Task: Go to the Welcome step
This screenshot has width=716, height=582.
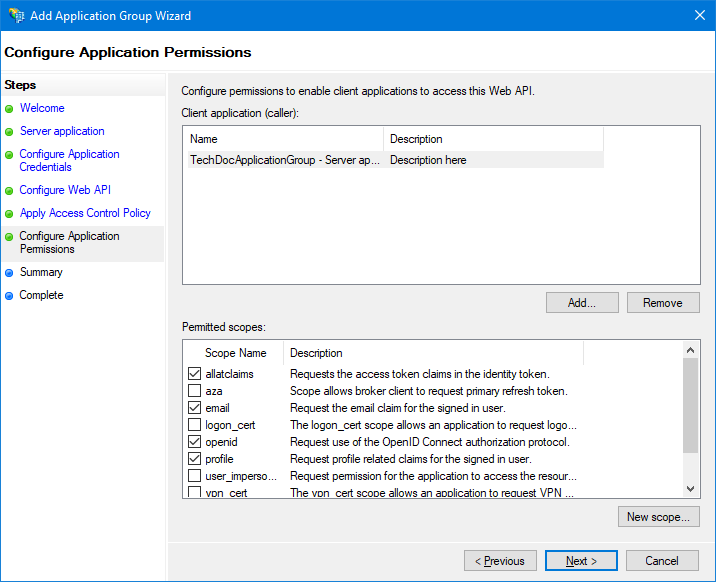Action: point(42,108)
